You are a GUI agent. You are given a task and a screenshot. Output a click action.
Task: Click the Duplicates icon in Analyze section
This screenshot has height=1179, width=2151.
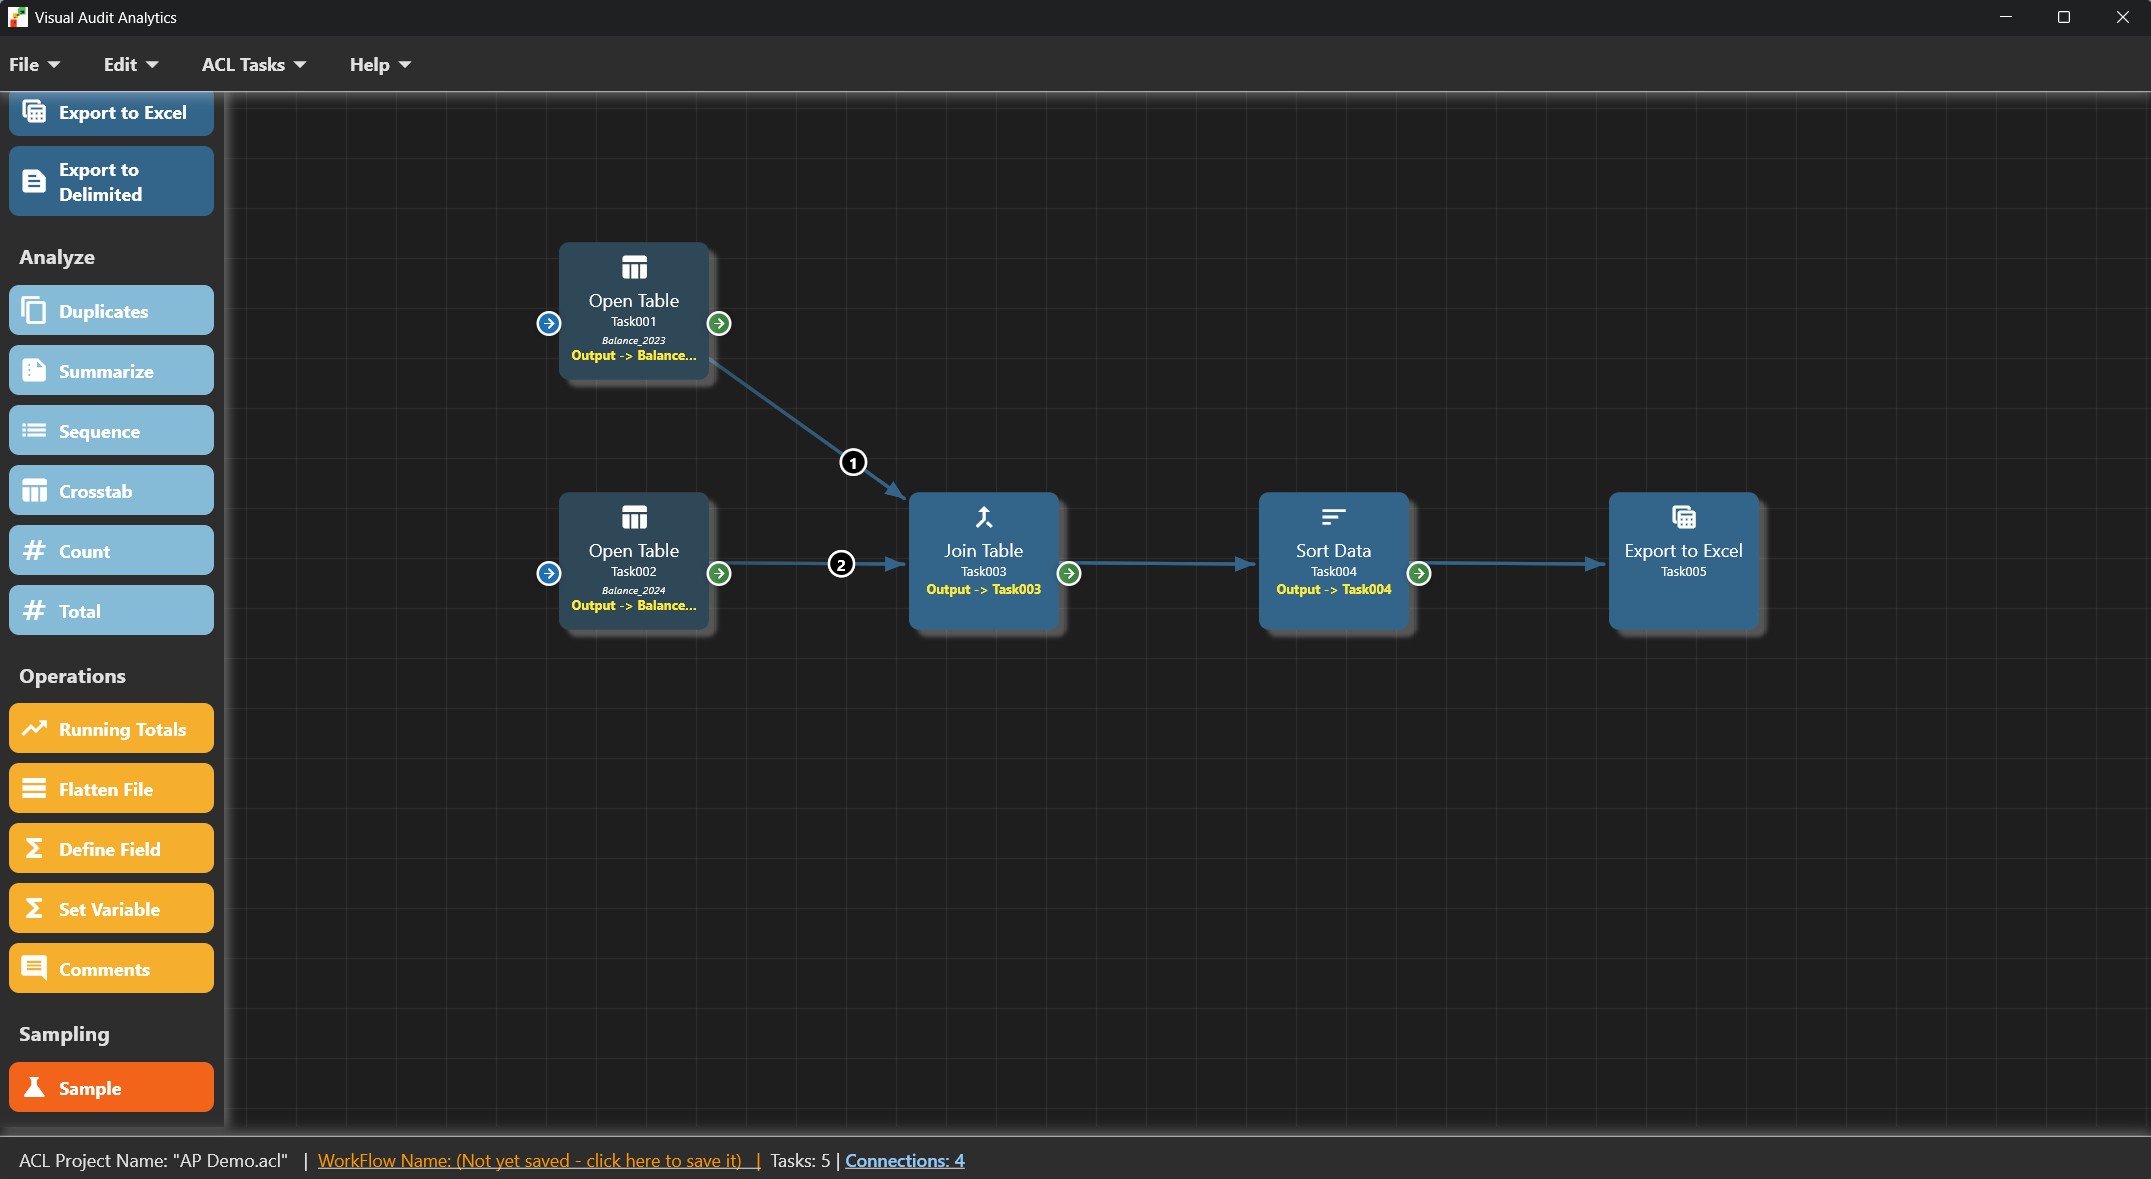(x=34, y=311)
